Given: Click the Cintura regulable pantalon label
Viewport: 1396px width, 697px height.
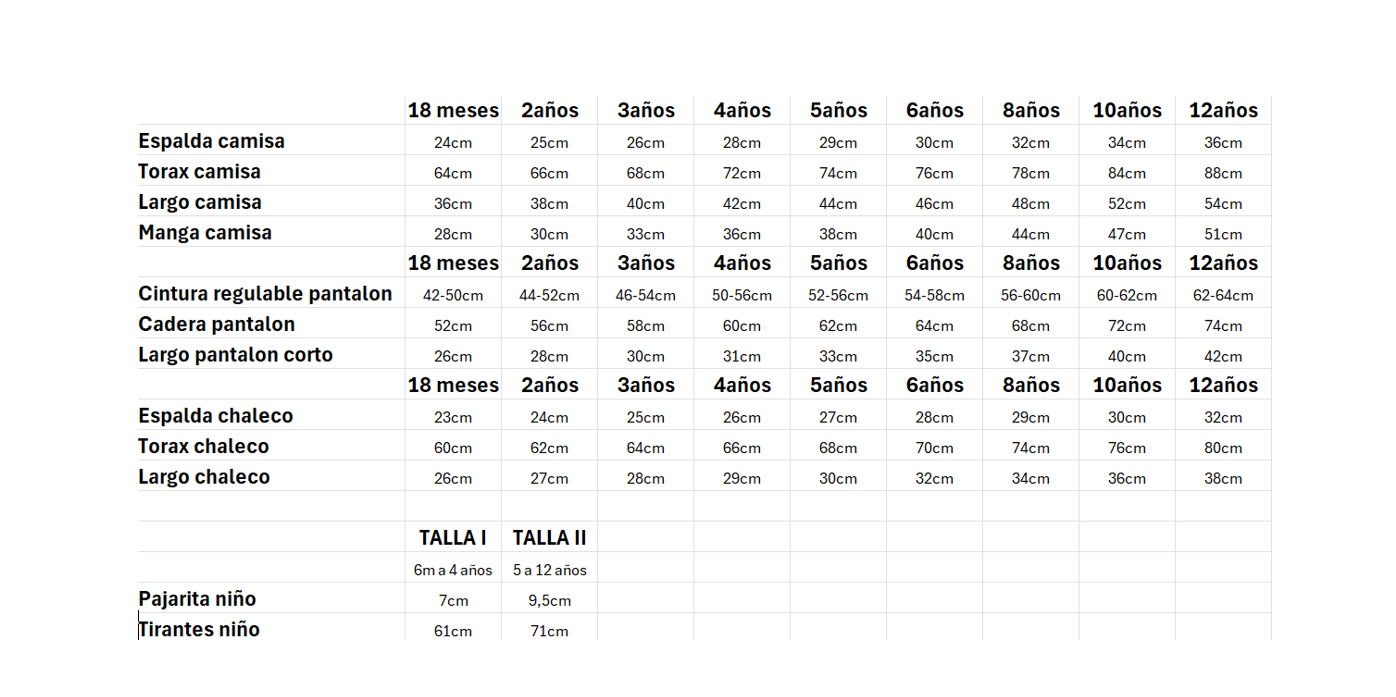Looking at the screenshot, I should tap(265, 294).
